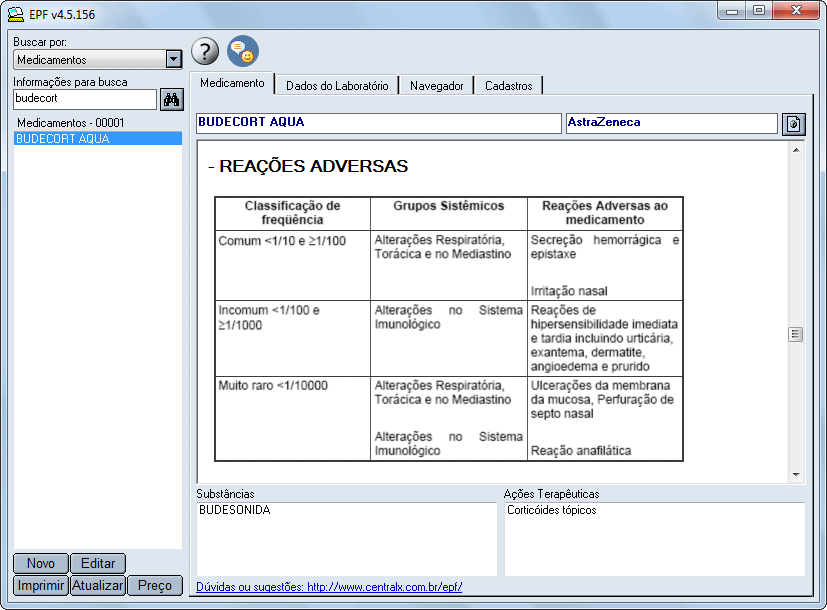Viewport: 827px width, 610px height.
Task: Click the search field containing budecort
Action: pyautogui.click(x=85, y=99)
